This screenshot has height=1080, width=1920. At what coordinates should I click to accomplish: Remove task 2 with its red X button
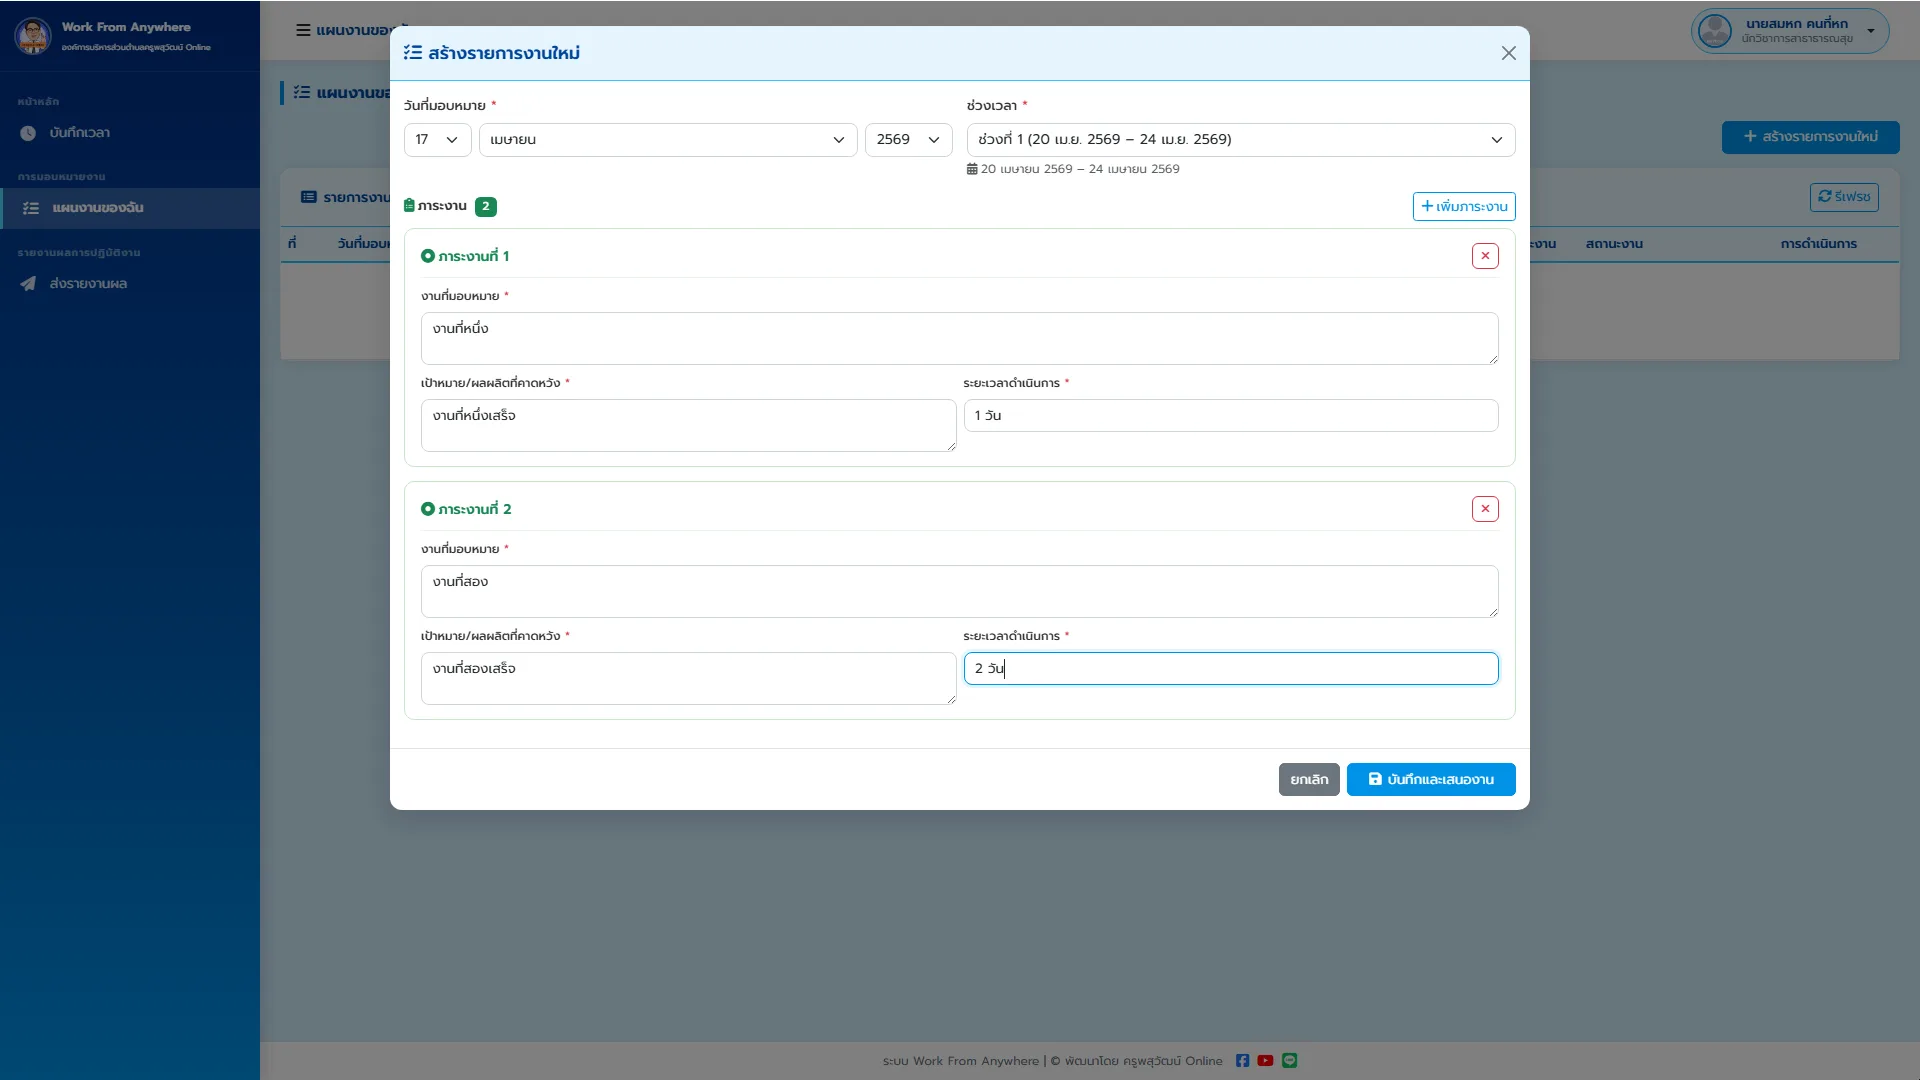click(1485, 509)
